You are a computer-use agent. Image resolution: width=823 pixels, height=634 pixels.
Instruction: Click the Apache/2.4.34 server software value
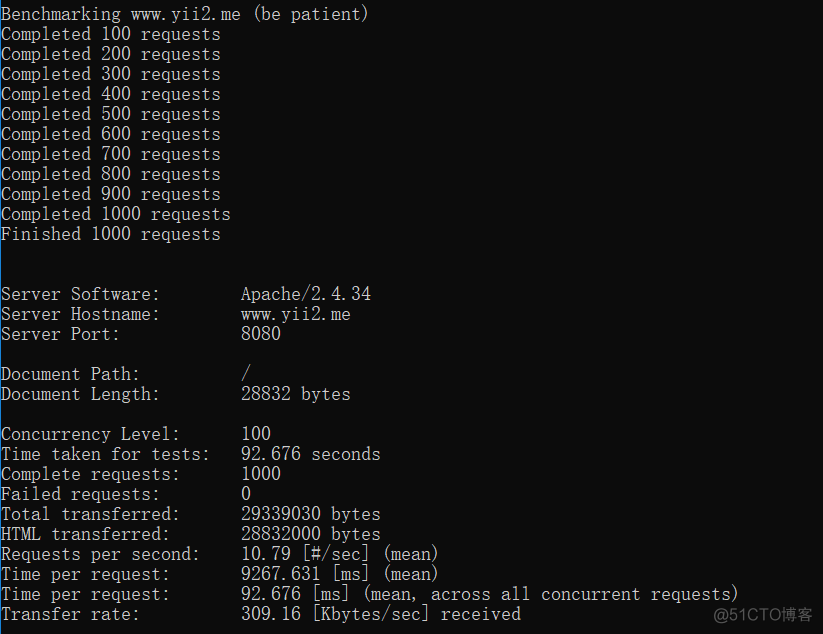[306, 294]
